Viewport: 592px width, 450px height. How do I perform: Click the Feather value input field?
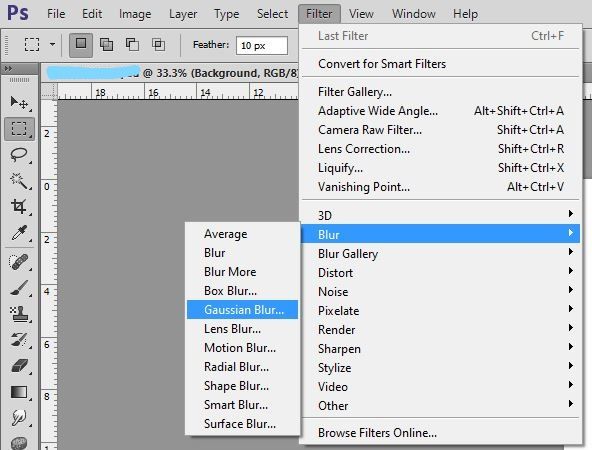click(262, 46)
